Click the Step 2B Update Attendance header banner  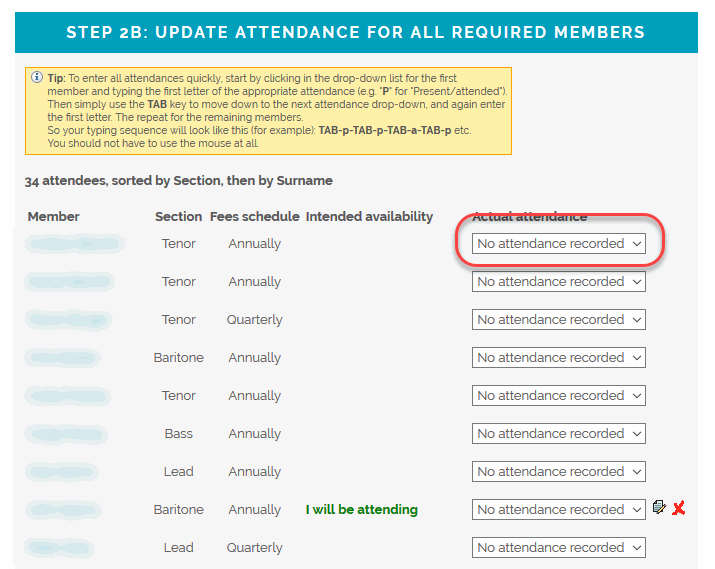(356, 32)
